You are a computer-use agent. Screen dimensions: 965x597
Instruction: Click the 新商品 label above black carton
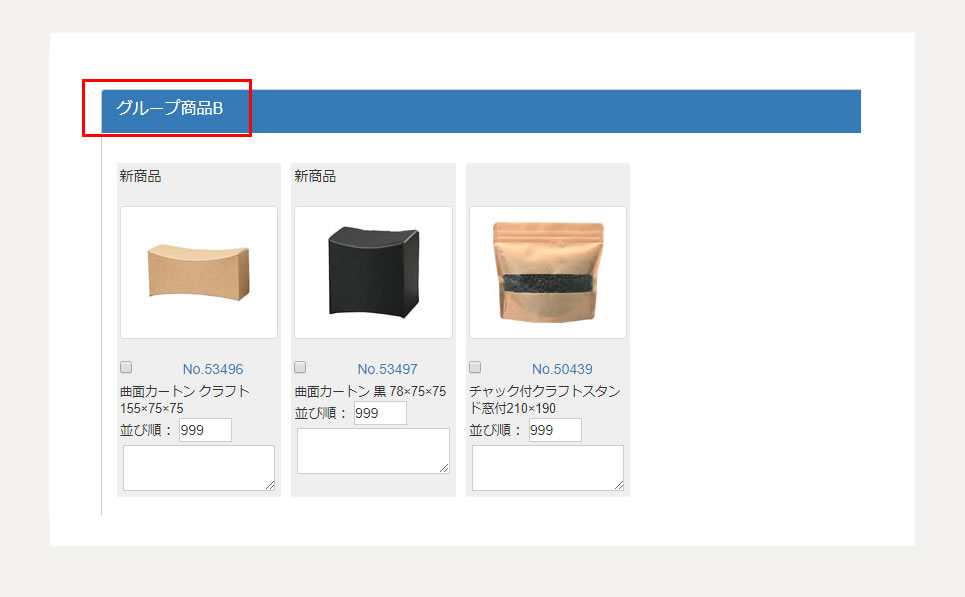[x=315, y=177]
